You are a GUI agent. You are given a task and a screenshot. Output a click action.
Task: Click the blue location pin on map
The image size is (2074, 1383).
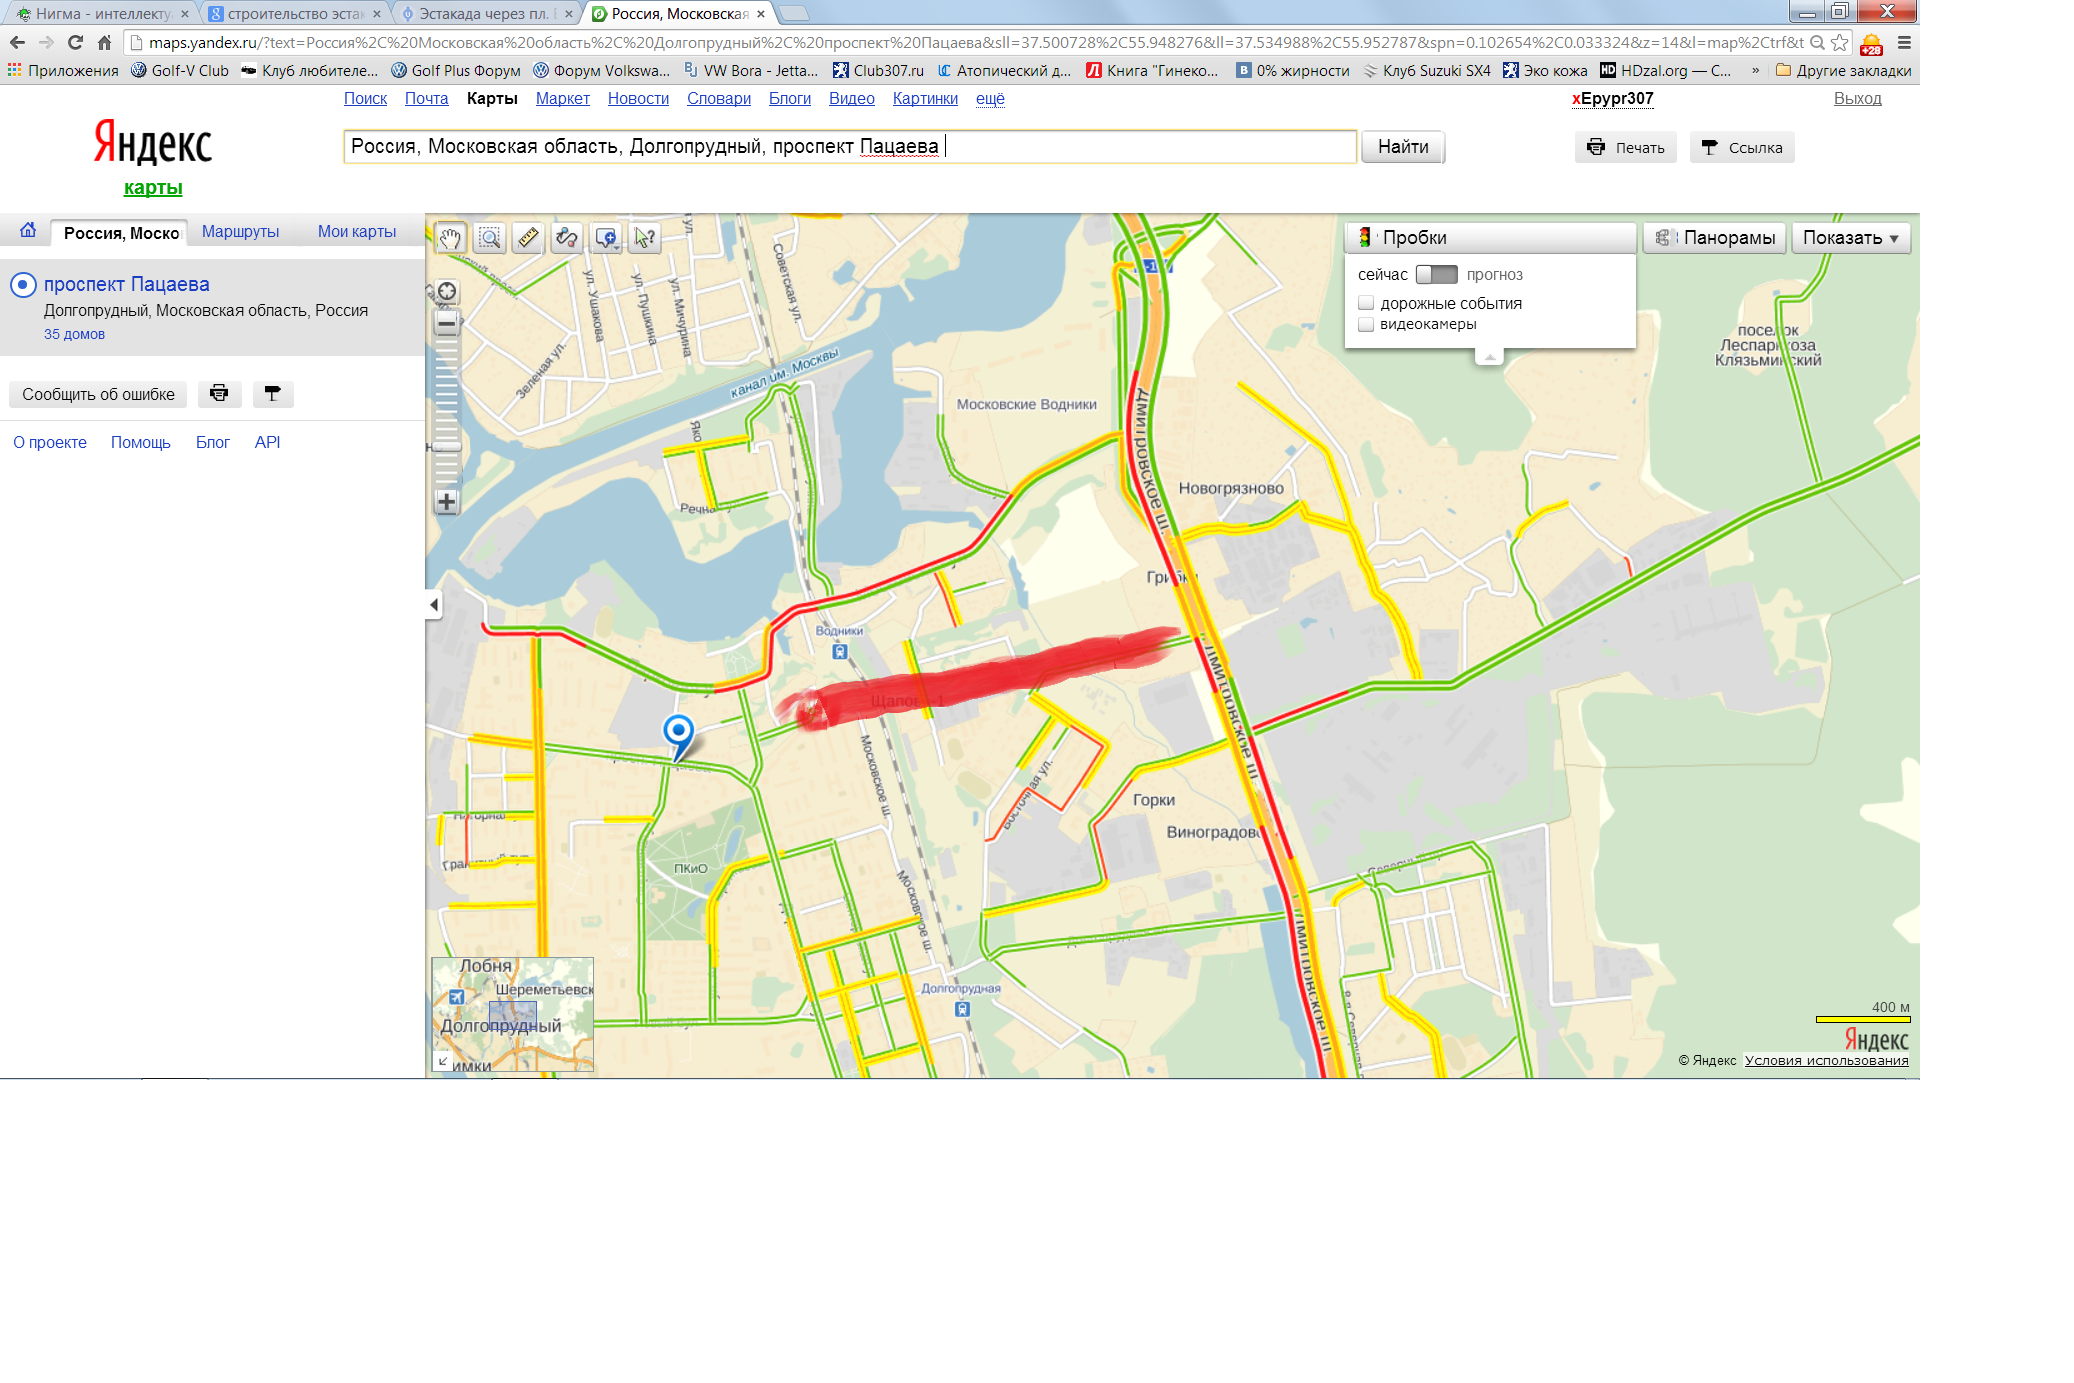point(678,738)
